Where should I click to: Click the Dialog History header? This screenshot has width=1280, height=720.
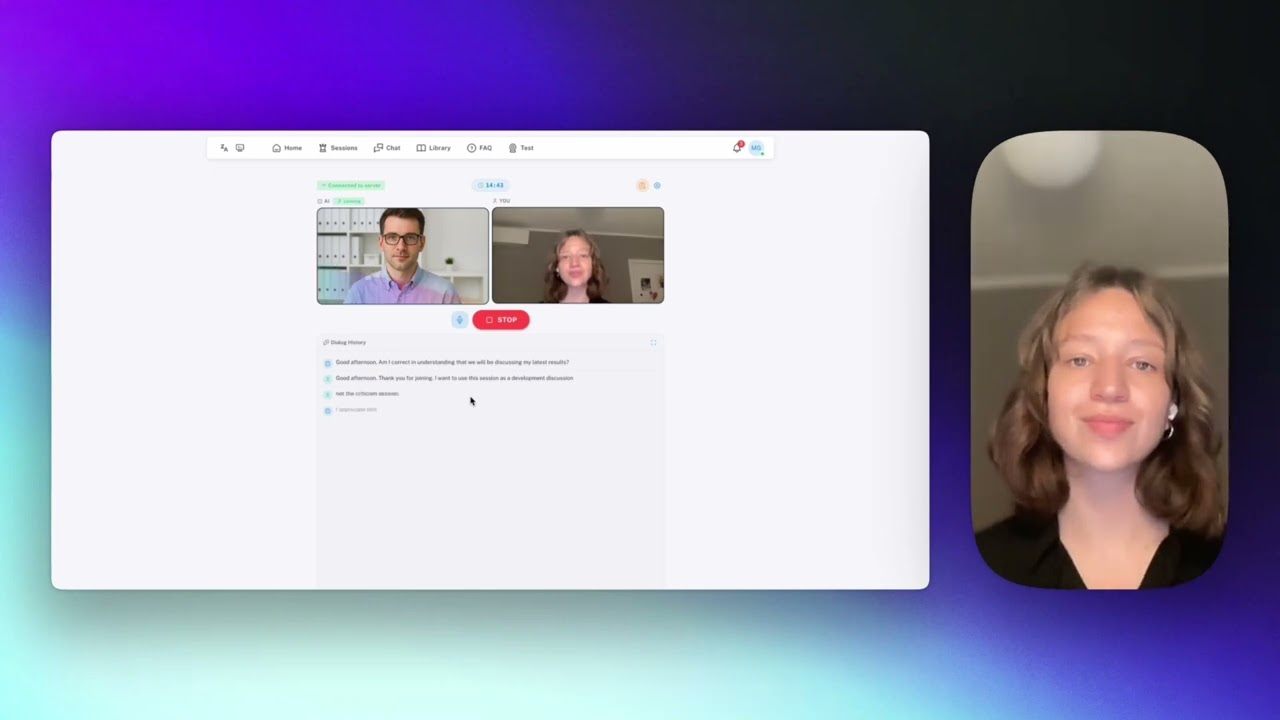345,342
